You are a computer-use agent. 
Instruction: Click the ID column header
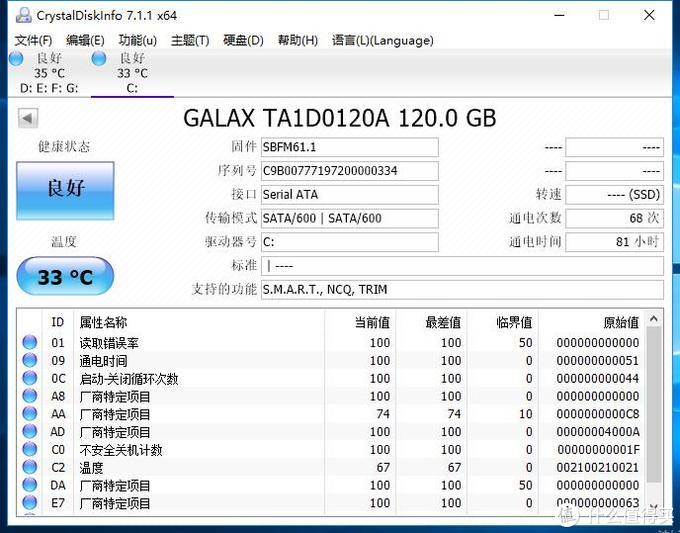point(58,322)
